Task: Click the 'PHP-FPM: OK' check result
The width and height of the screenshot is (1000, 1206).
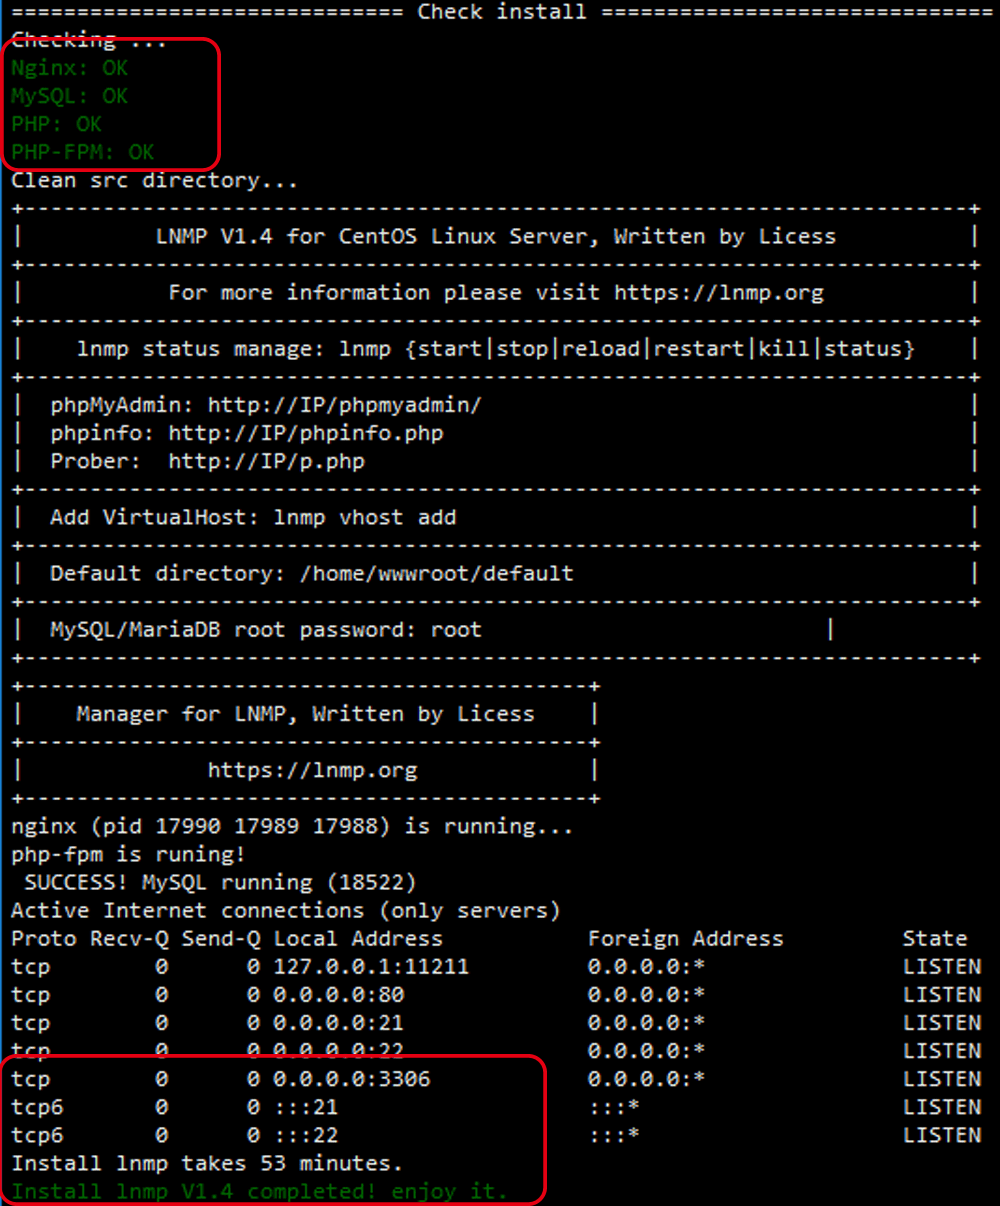Action: (83, 153)
